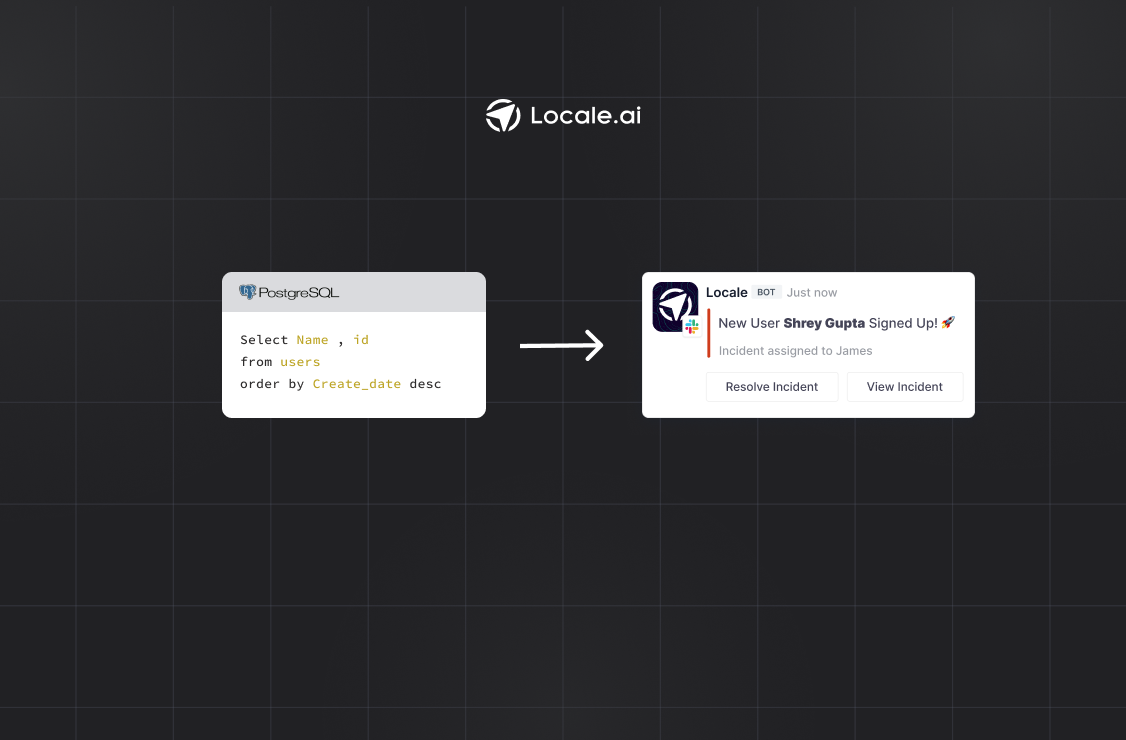
Task: Click the users table name in query
Action: click(300, 362)
